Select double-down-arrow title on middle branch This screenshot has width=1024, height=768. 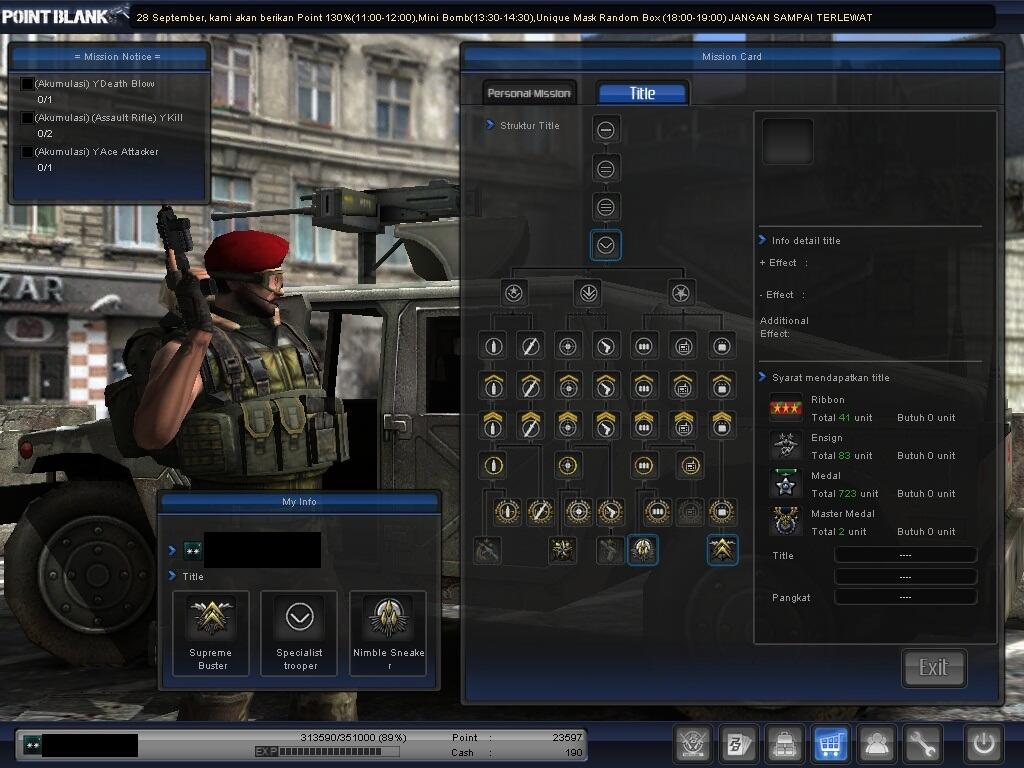point(587,293)
